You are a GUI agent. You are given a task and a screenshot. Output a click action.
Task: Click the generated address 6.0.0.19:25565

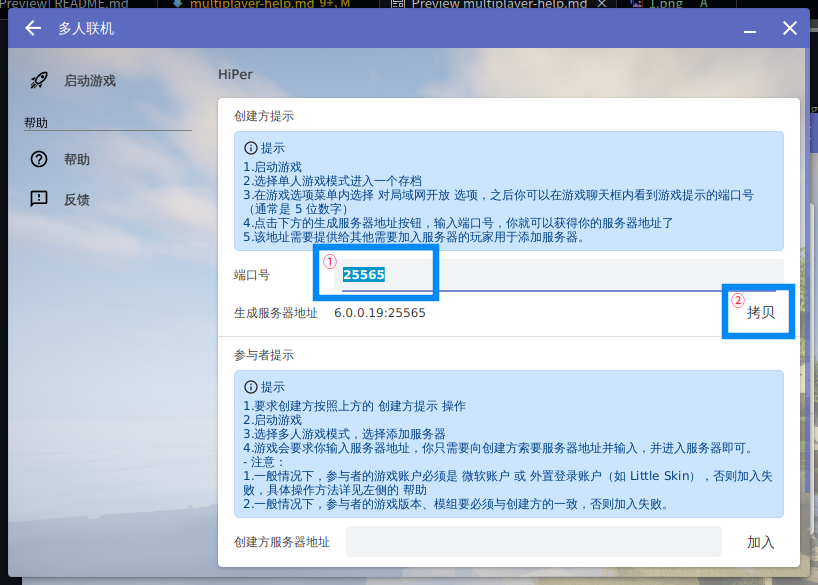pos(379,312)
